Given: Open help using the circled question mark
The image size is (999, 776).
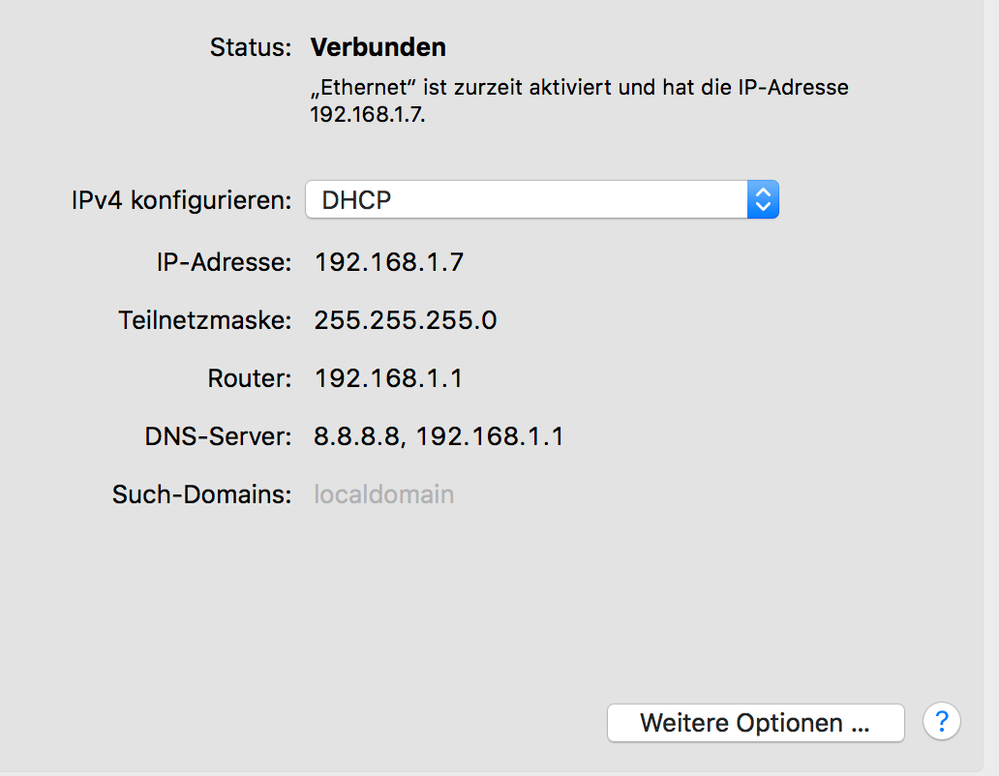Looking at the screenshot, I should click(x=941, y=721).
